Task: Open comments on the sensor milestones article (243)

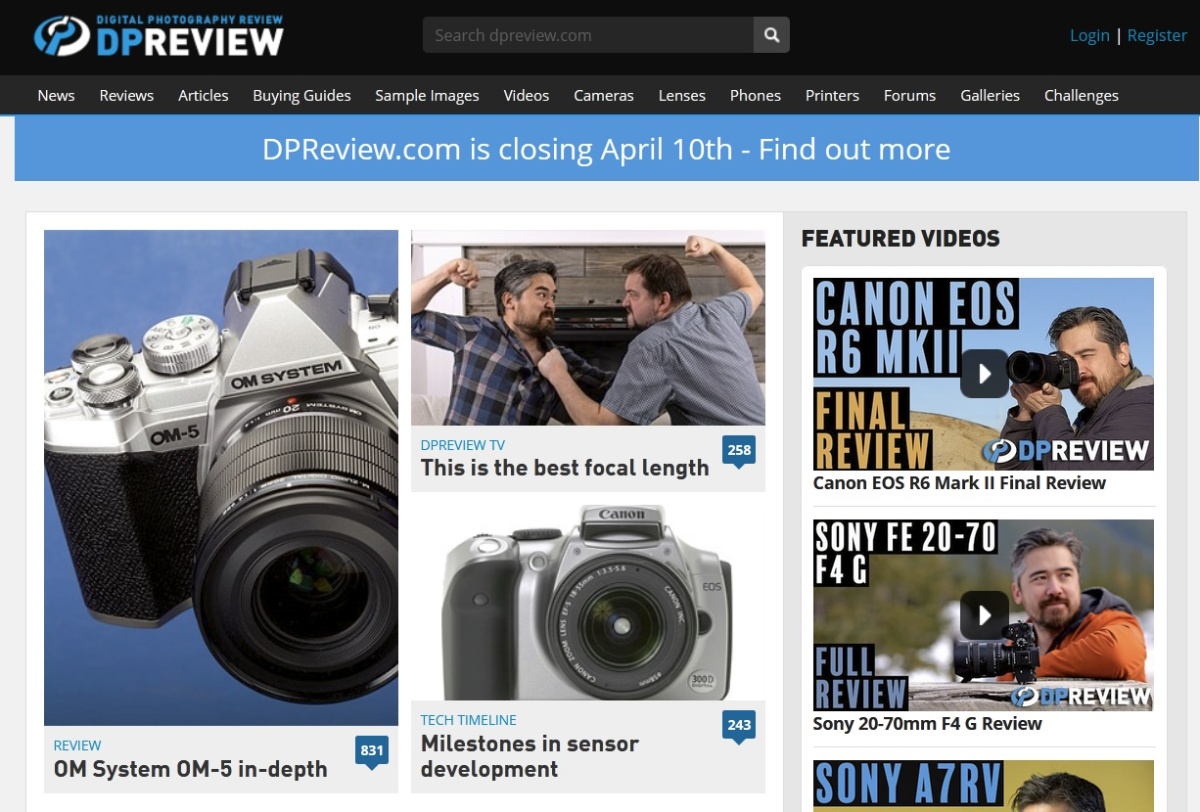Action: tap(739, 725)
